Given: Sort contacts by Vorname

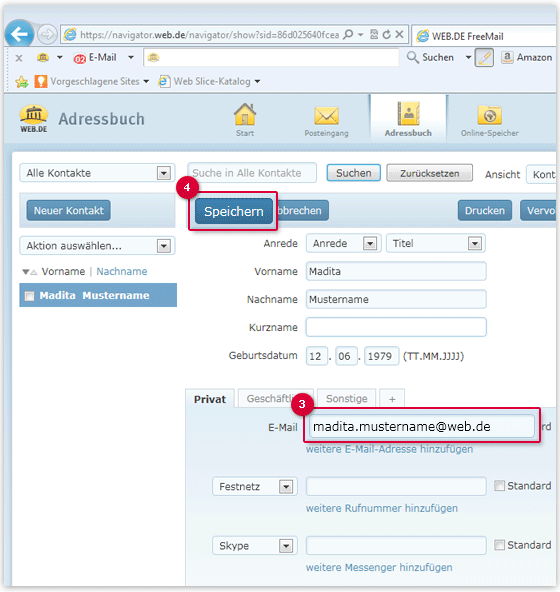Looking at the screenshot, I should (x=63, y=271).
